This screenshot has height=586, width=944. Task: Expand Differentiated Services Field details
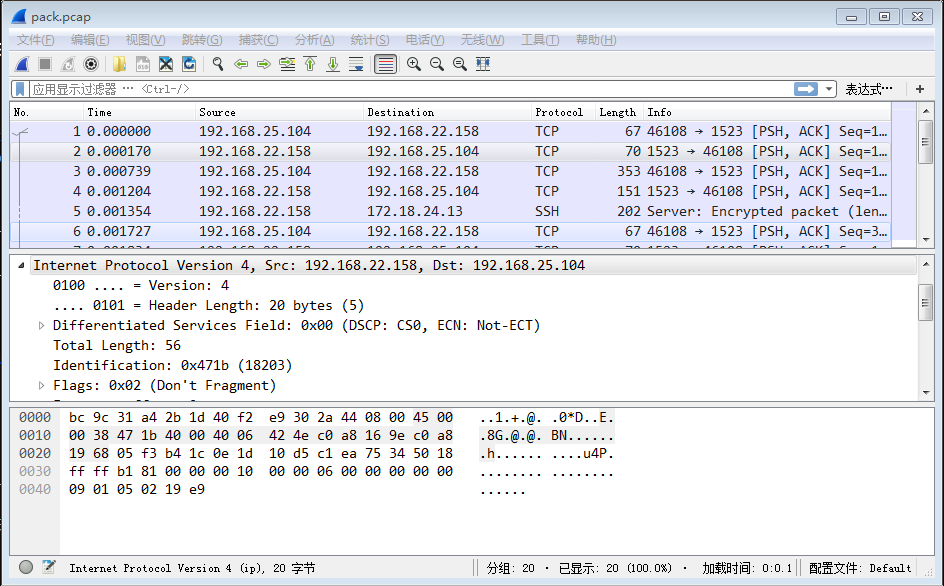point(42,324)
